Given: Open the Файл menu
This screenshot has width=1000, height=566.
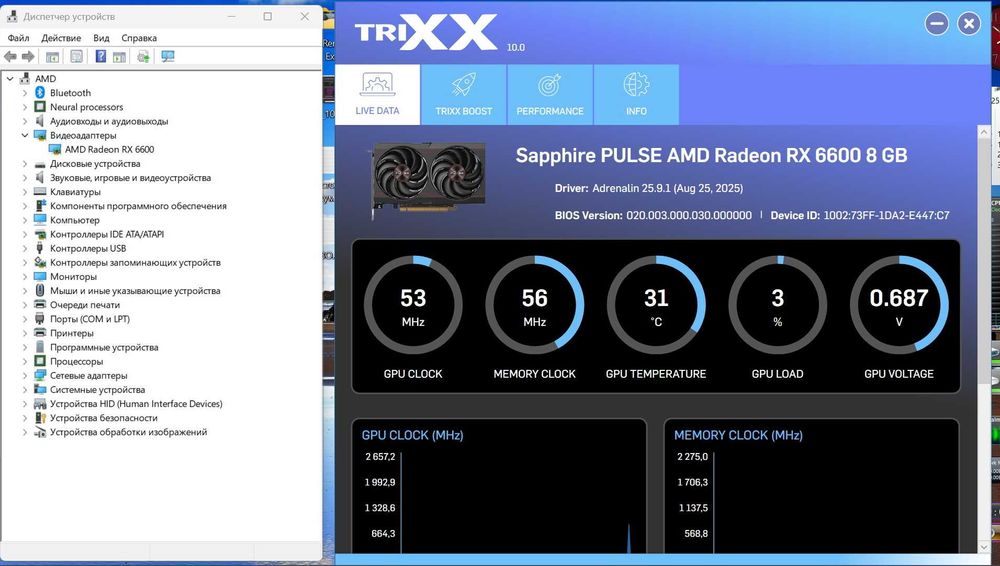Looking at the screenshot, I should [18, 38].
